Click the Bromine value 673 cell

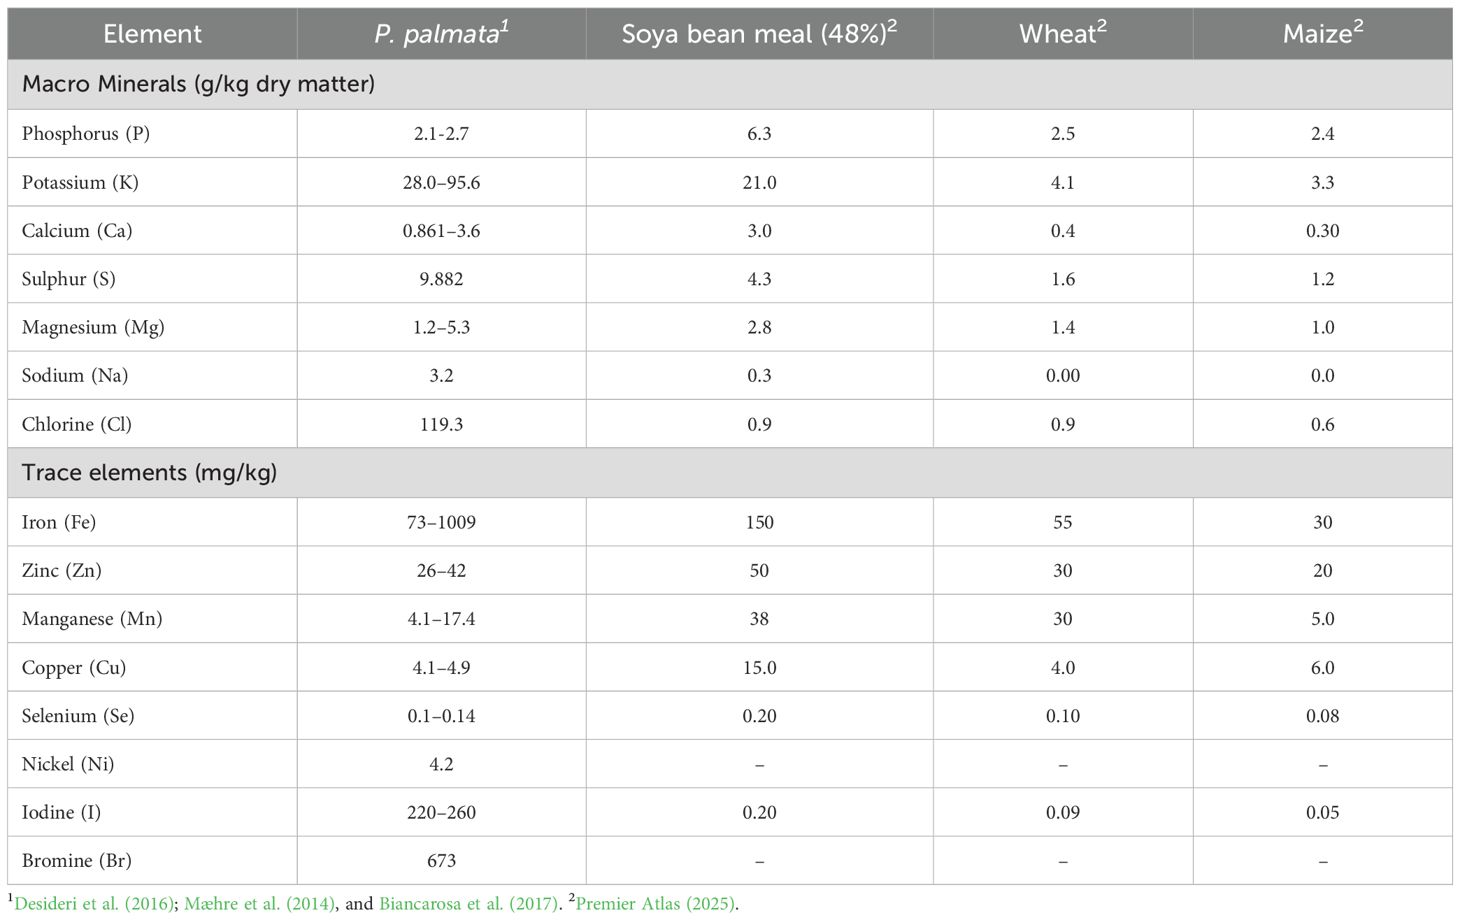441,861
